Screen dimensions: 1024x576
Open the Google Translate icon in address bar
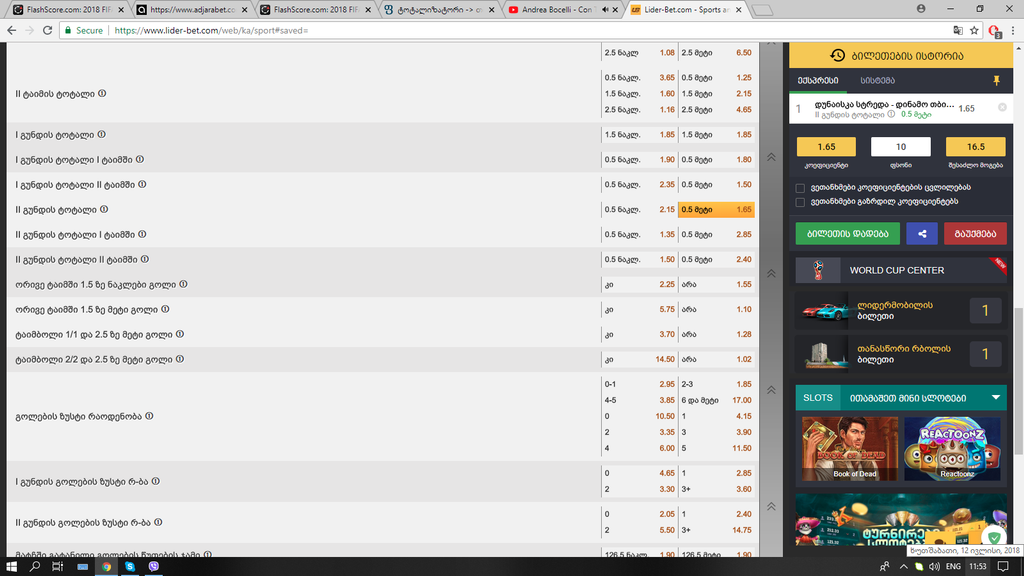[958, 30]
